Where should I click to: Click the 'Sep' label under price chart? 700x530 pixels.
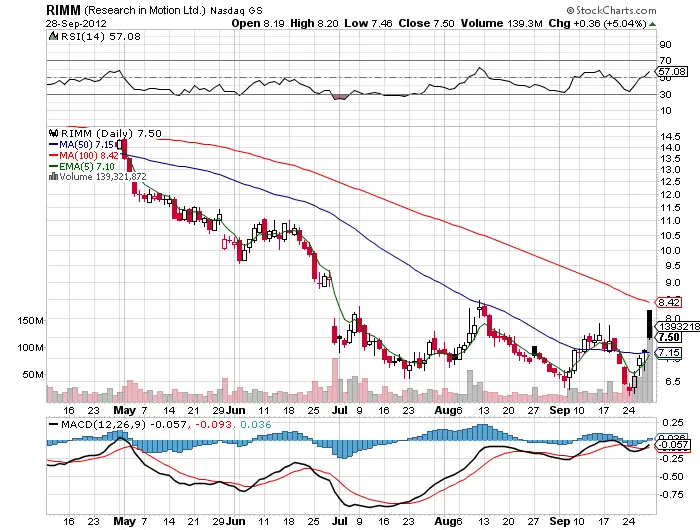560,410
